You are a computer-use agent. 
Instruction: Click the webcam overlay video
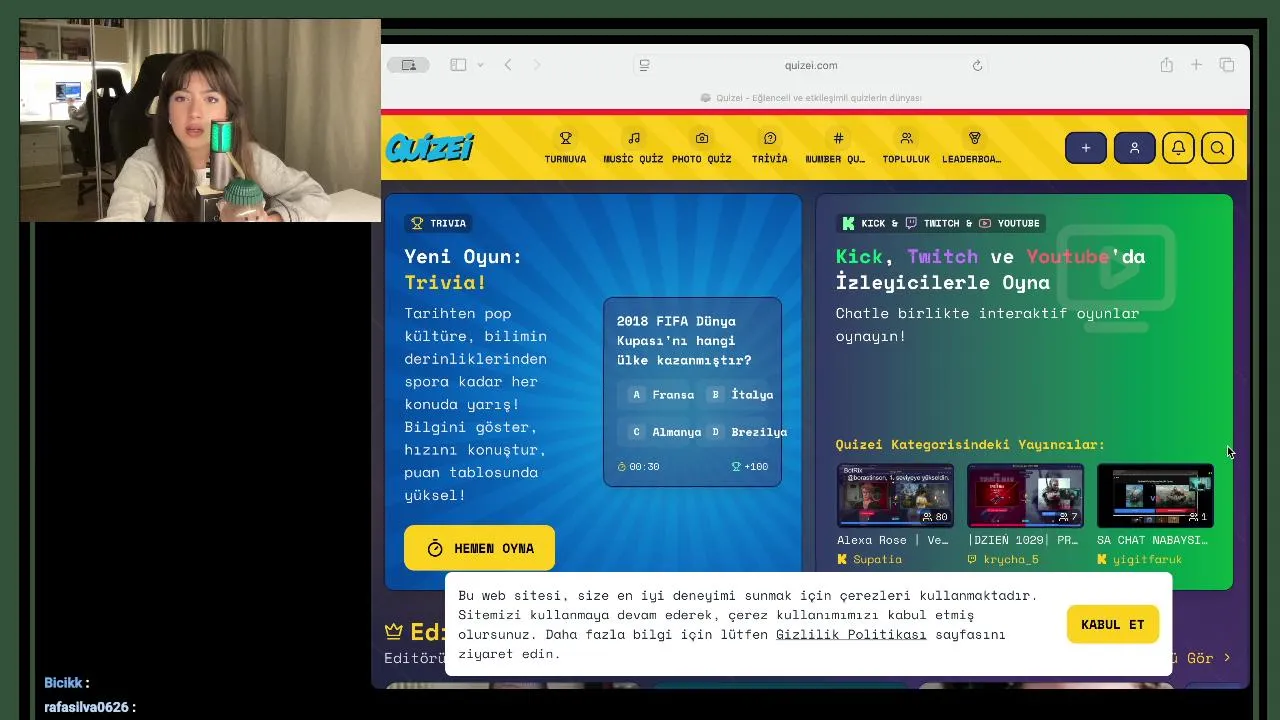[200, 120]
